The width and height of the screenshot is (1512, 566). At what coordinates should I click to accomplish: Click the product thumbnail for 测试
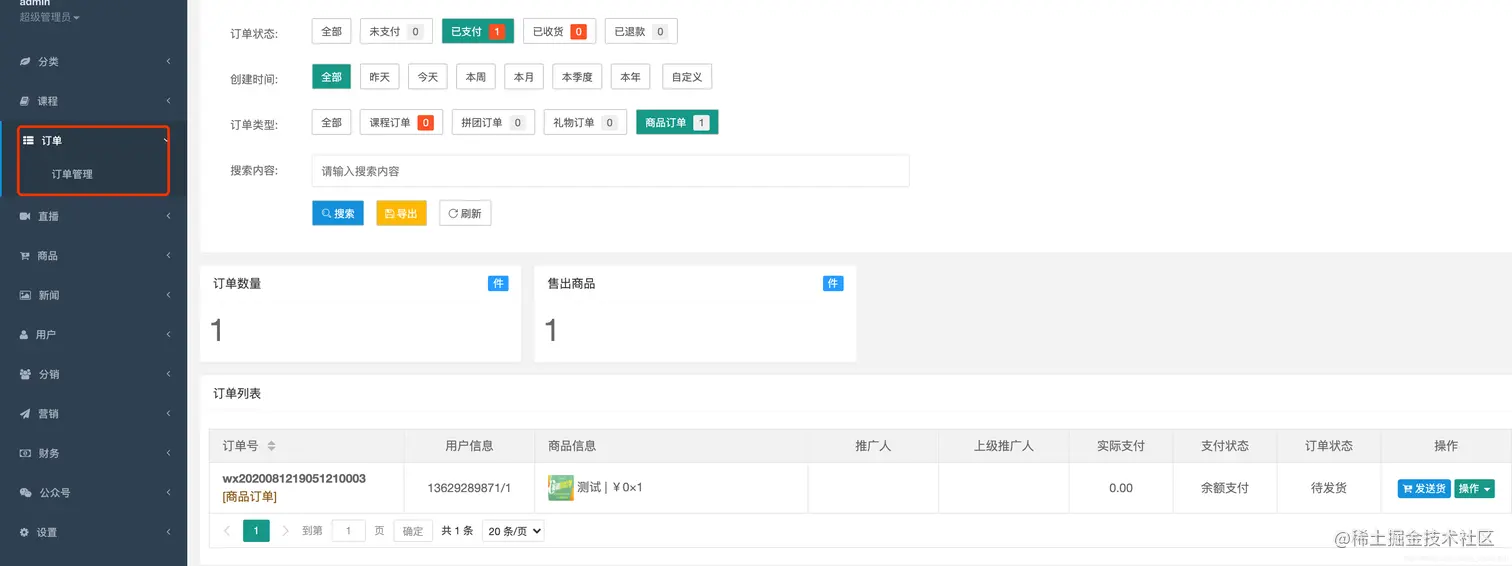pyautogui.click(x=560, y=488)
